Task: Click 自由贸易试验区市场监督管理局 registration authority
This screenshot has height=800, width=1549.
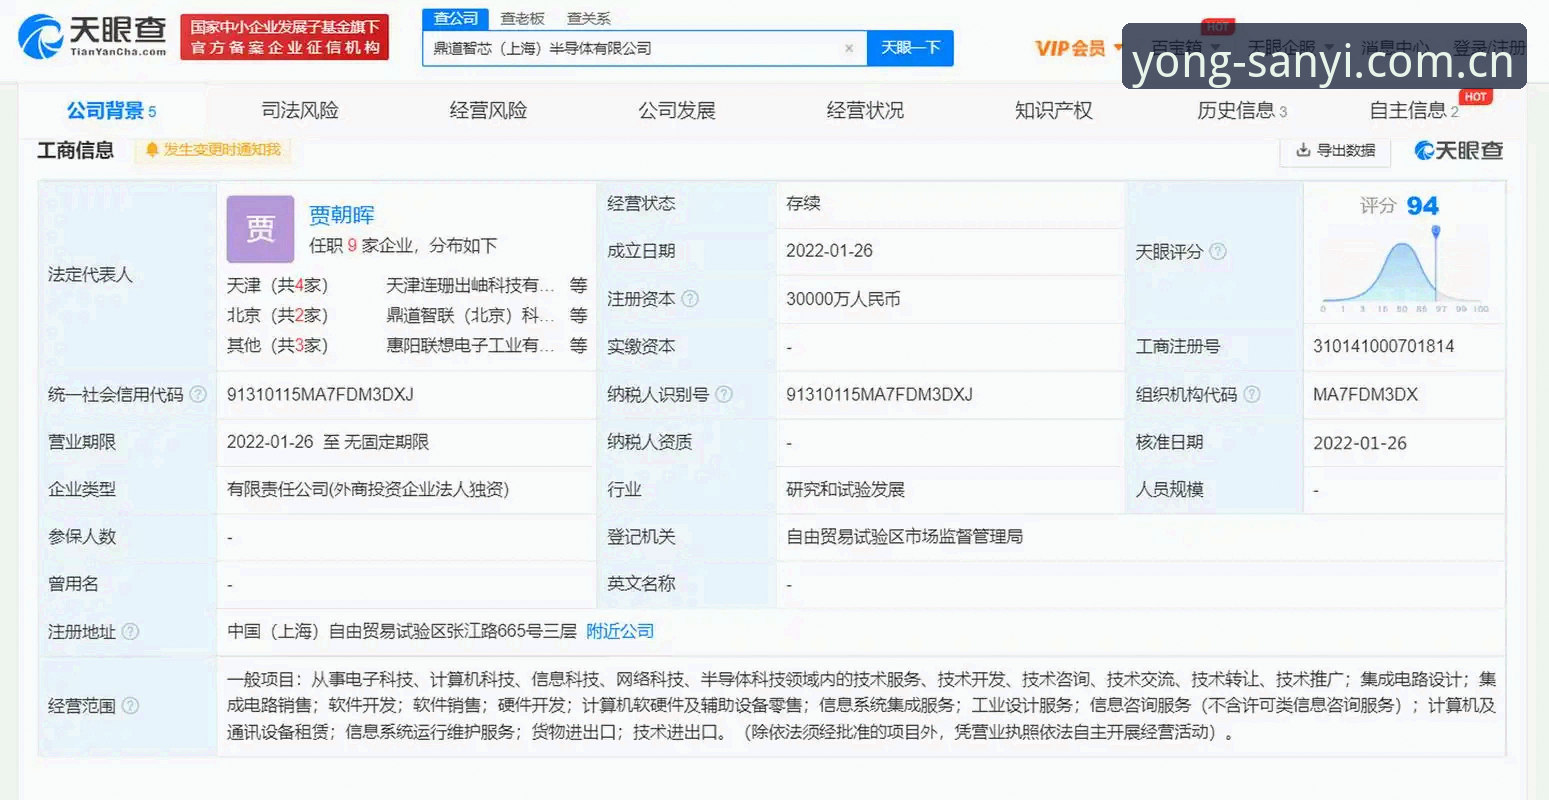Action: 905,536
